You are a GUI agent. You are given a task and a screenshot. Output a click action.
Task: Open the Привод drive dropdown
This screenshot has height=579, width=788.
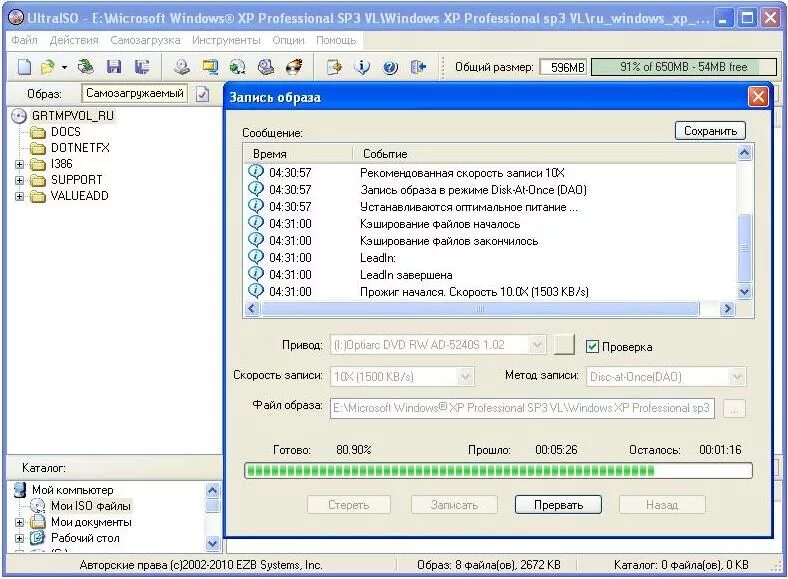tap(537, 345)
